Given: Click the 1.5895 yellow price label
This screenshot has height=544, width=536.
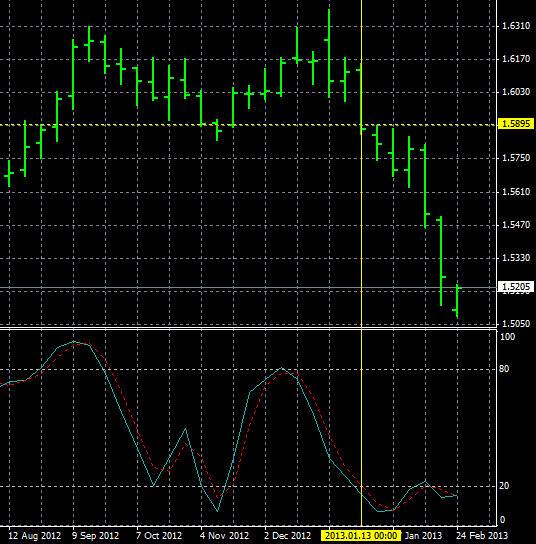Looking at the screenshot, I should pyautogui.click(x=516, y=124).
